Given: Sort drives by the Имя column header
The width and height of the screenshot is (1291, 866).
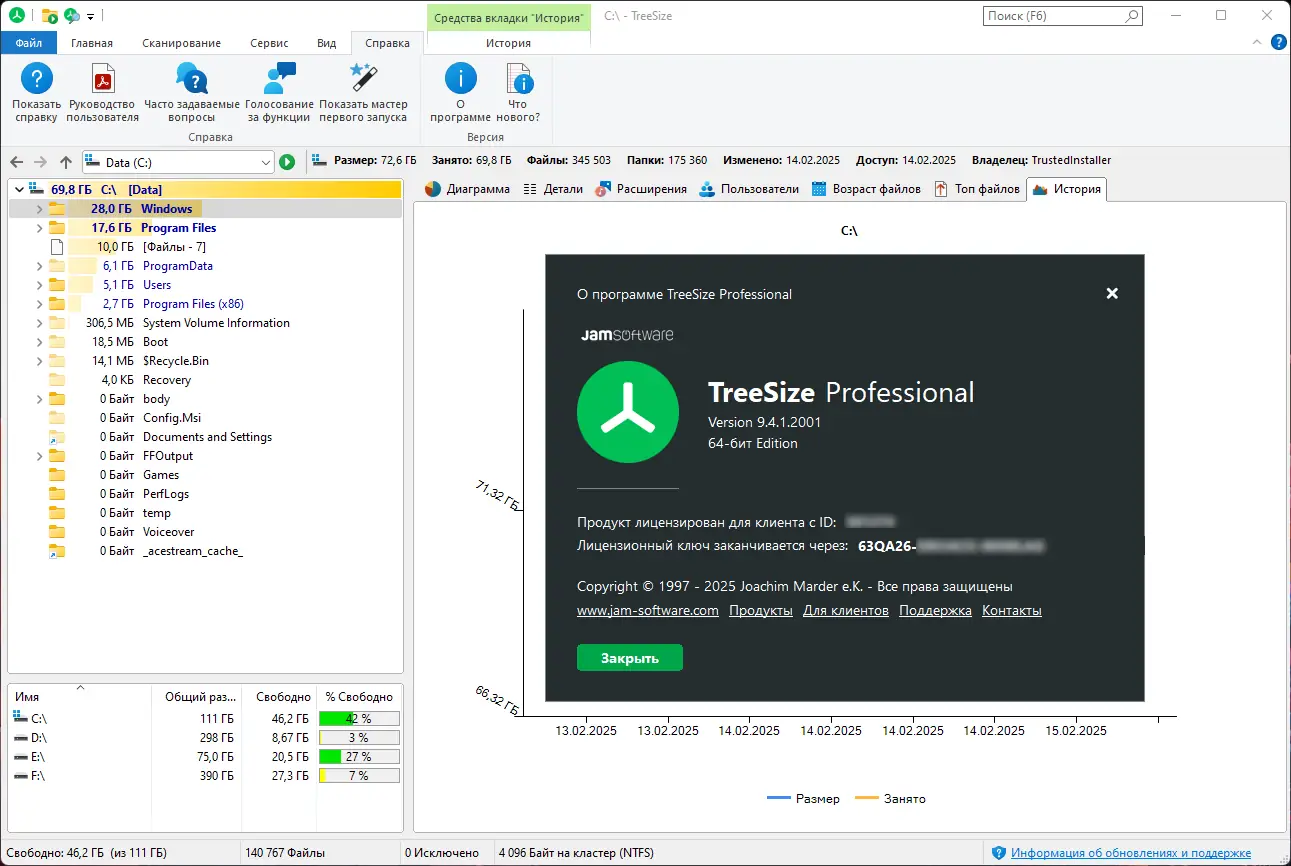Looking at the screenshot, I should point(80,697).
